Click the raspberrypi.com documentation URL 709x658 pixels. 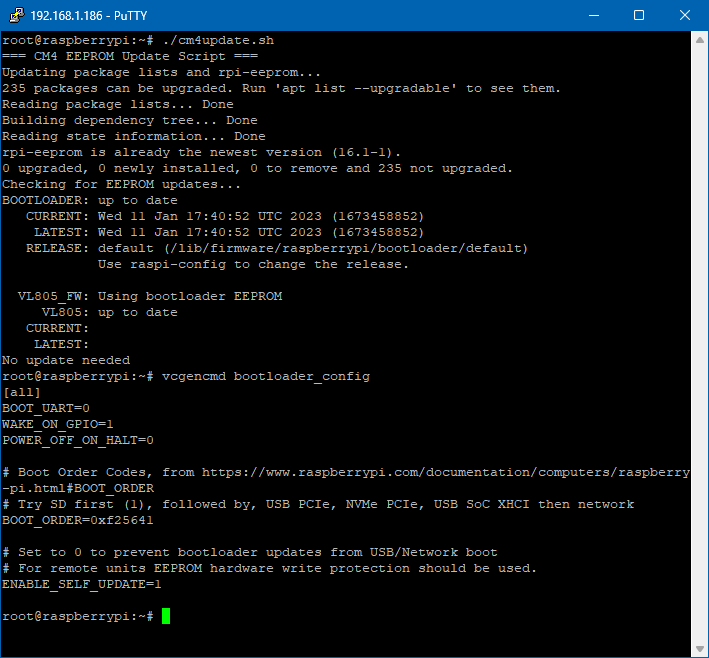(446, 472)
